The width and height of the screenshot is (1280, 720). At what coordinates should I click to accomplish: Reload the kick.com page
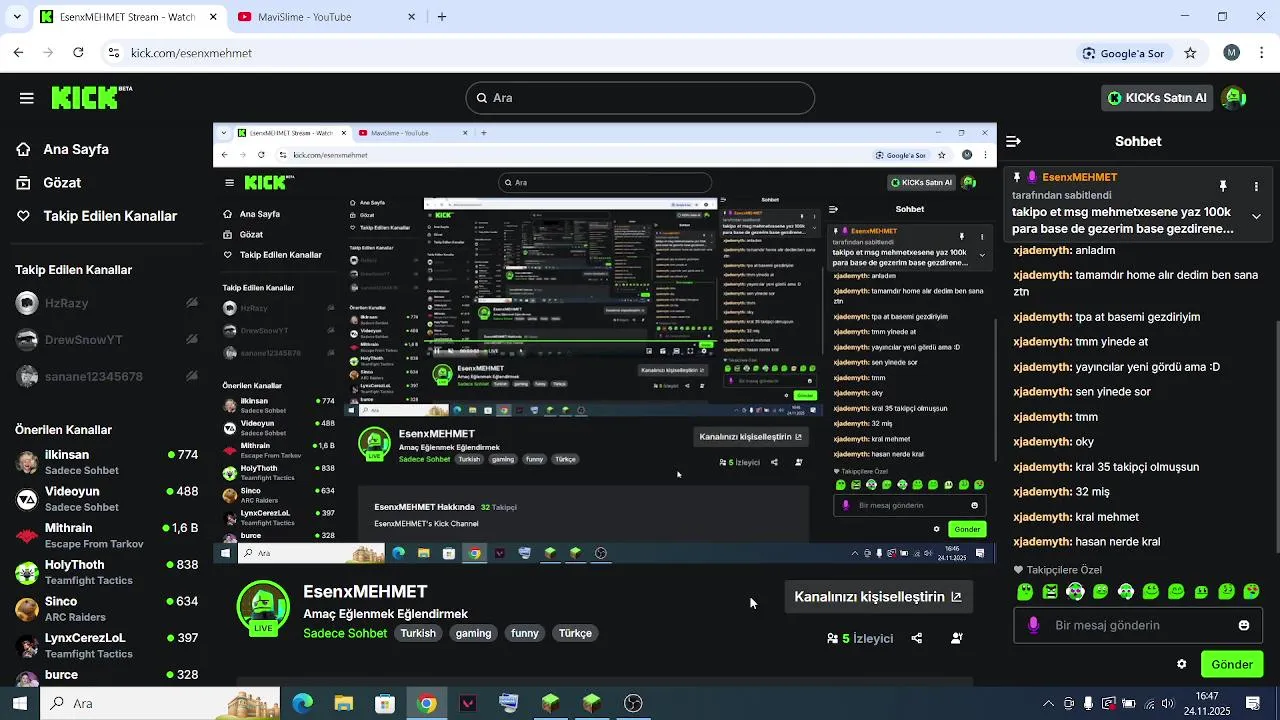point(78,53)
